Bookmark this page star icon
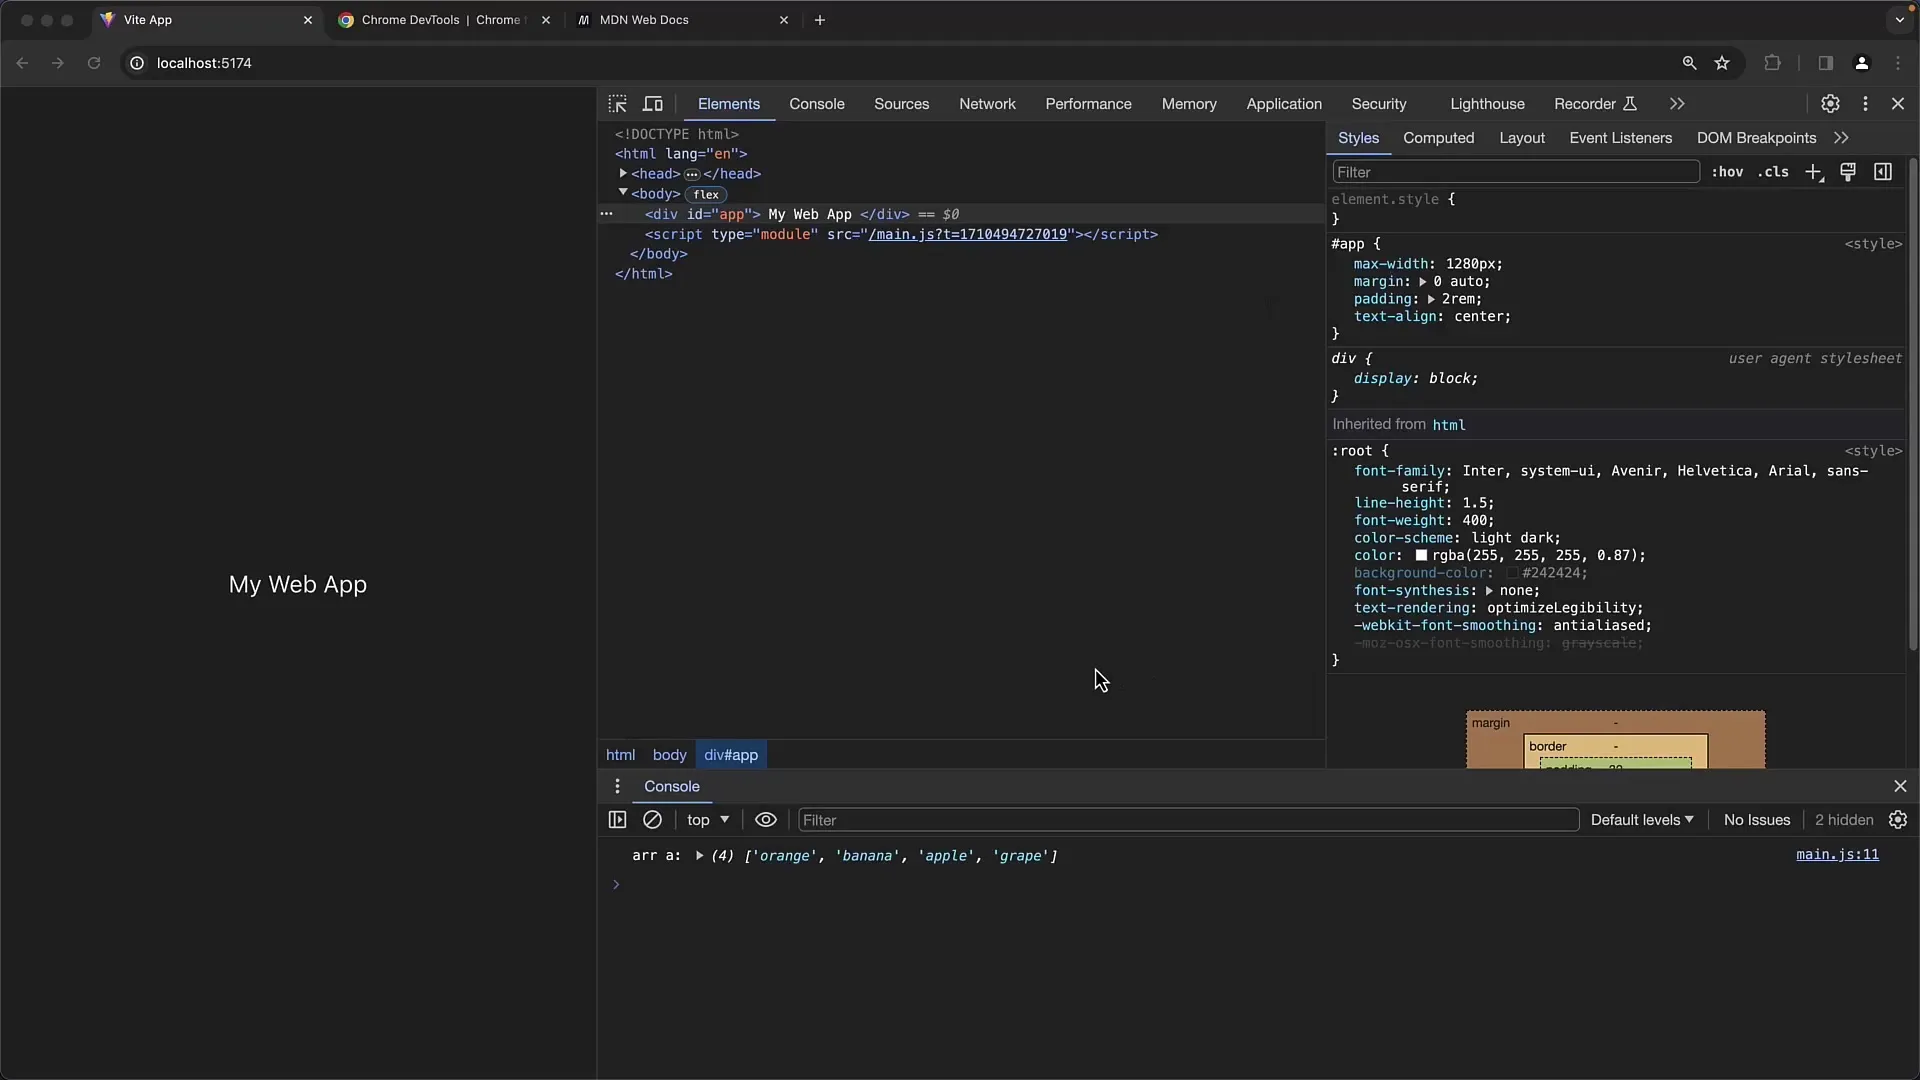This screenshot has width=1920, height=1080. click(1722, 63)
